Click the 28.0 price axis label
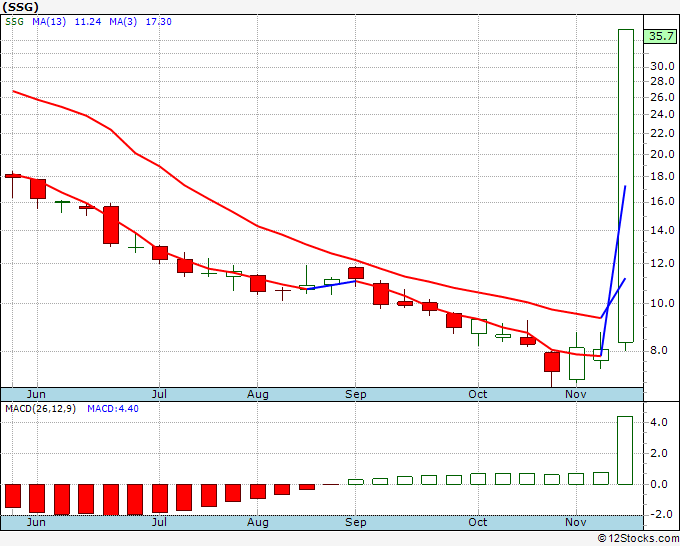This screenshot has height=546, width=680. point(662,81)
